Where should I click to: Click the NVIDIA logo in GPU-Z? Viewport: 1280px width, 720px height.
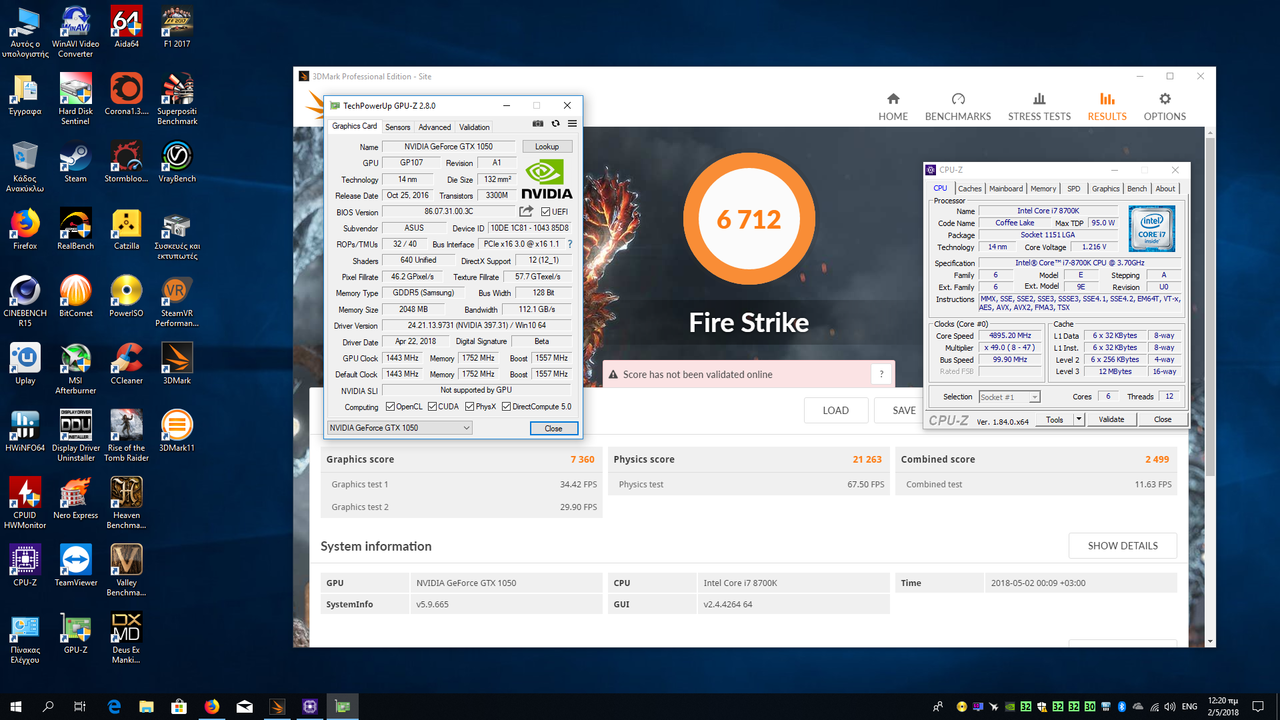point(548,178)
